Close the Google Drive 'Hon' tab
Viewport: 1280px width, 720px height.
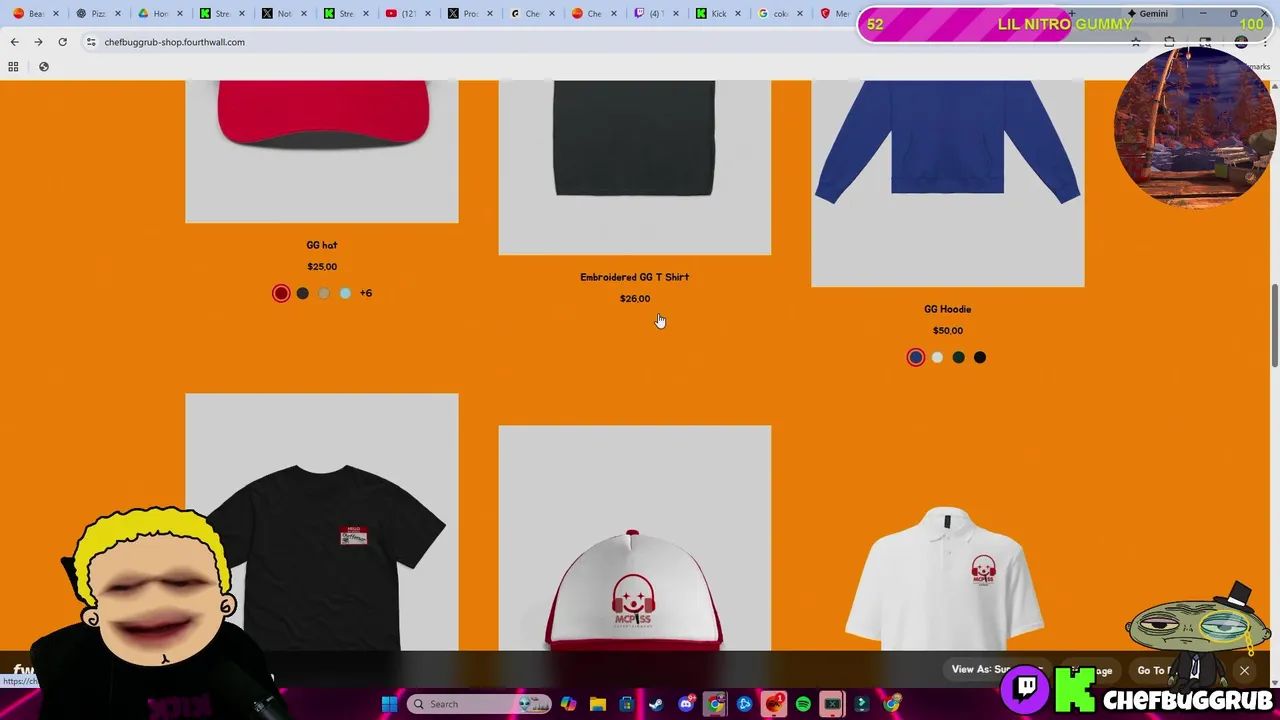(x=180, y=13)
